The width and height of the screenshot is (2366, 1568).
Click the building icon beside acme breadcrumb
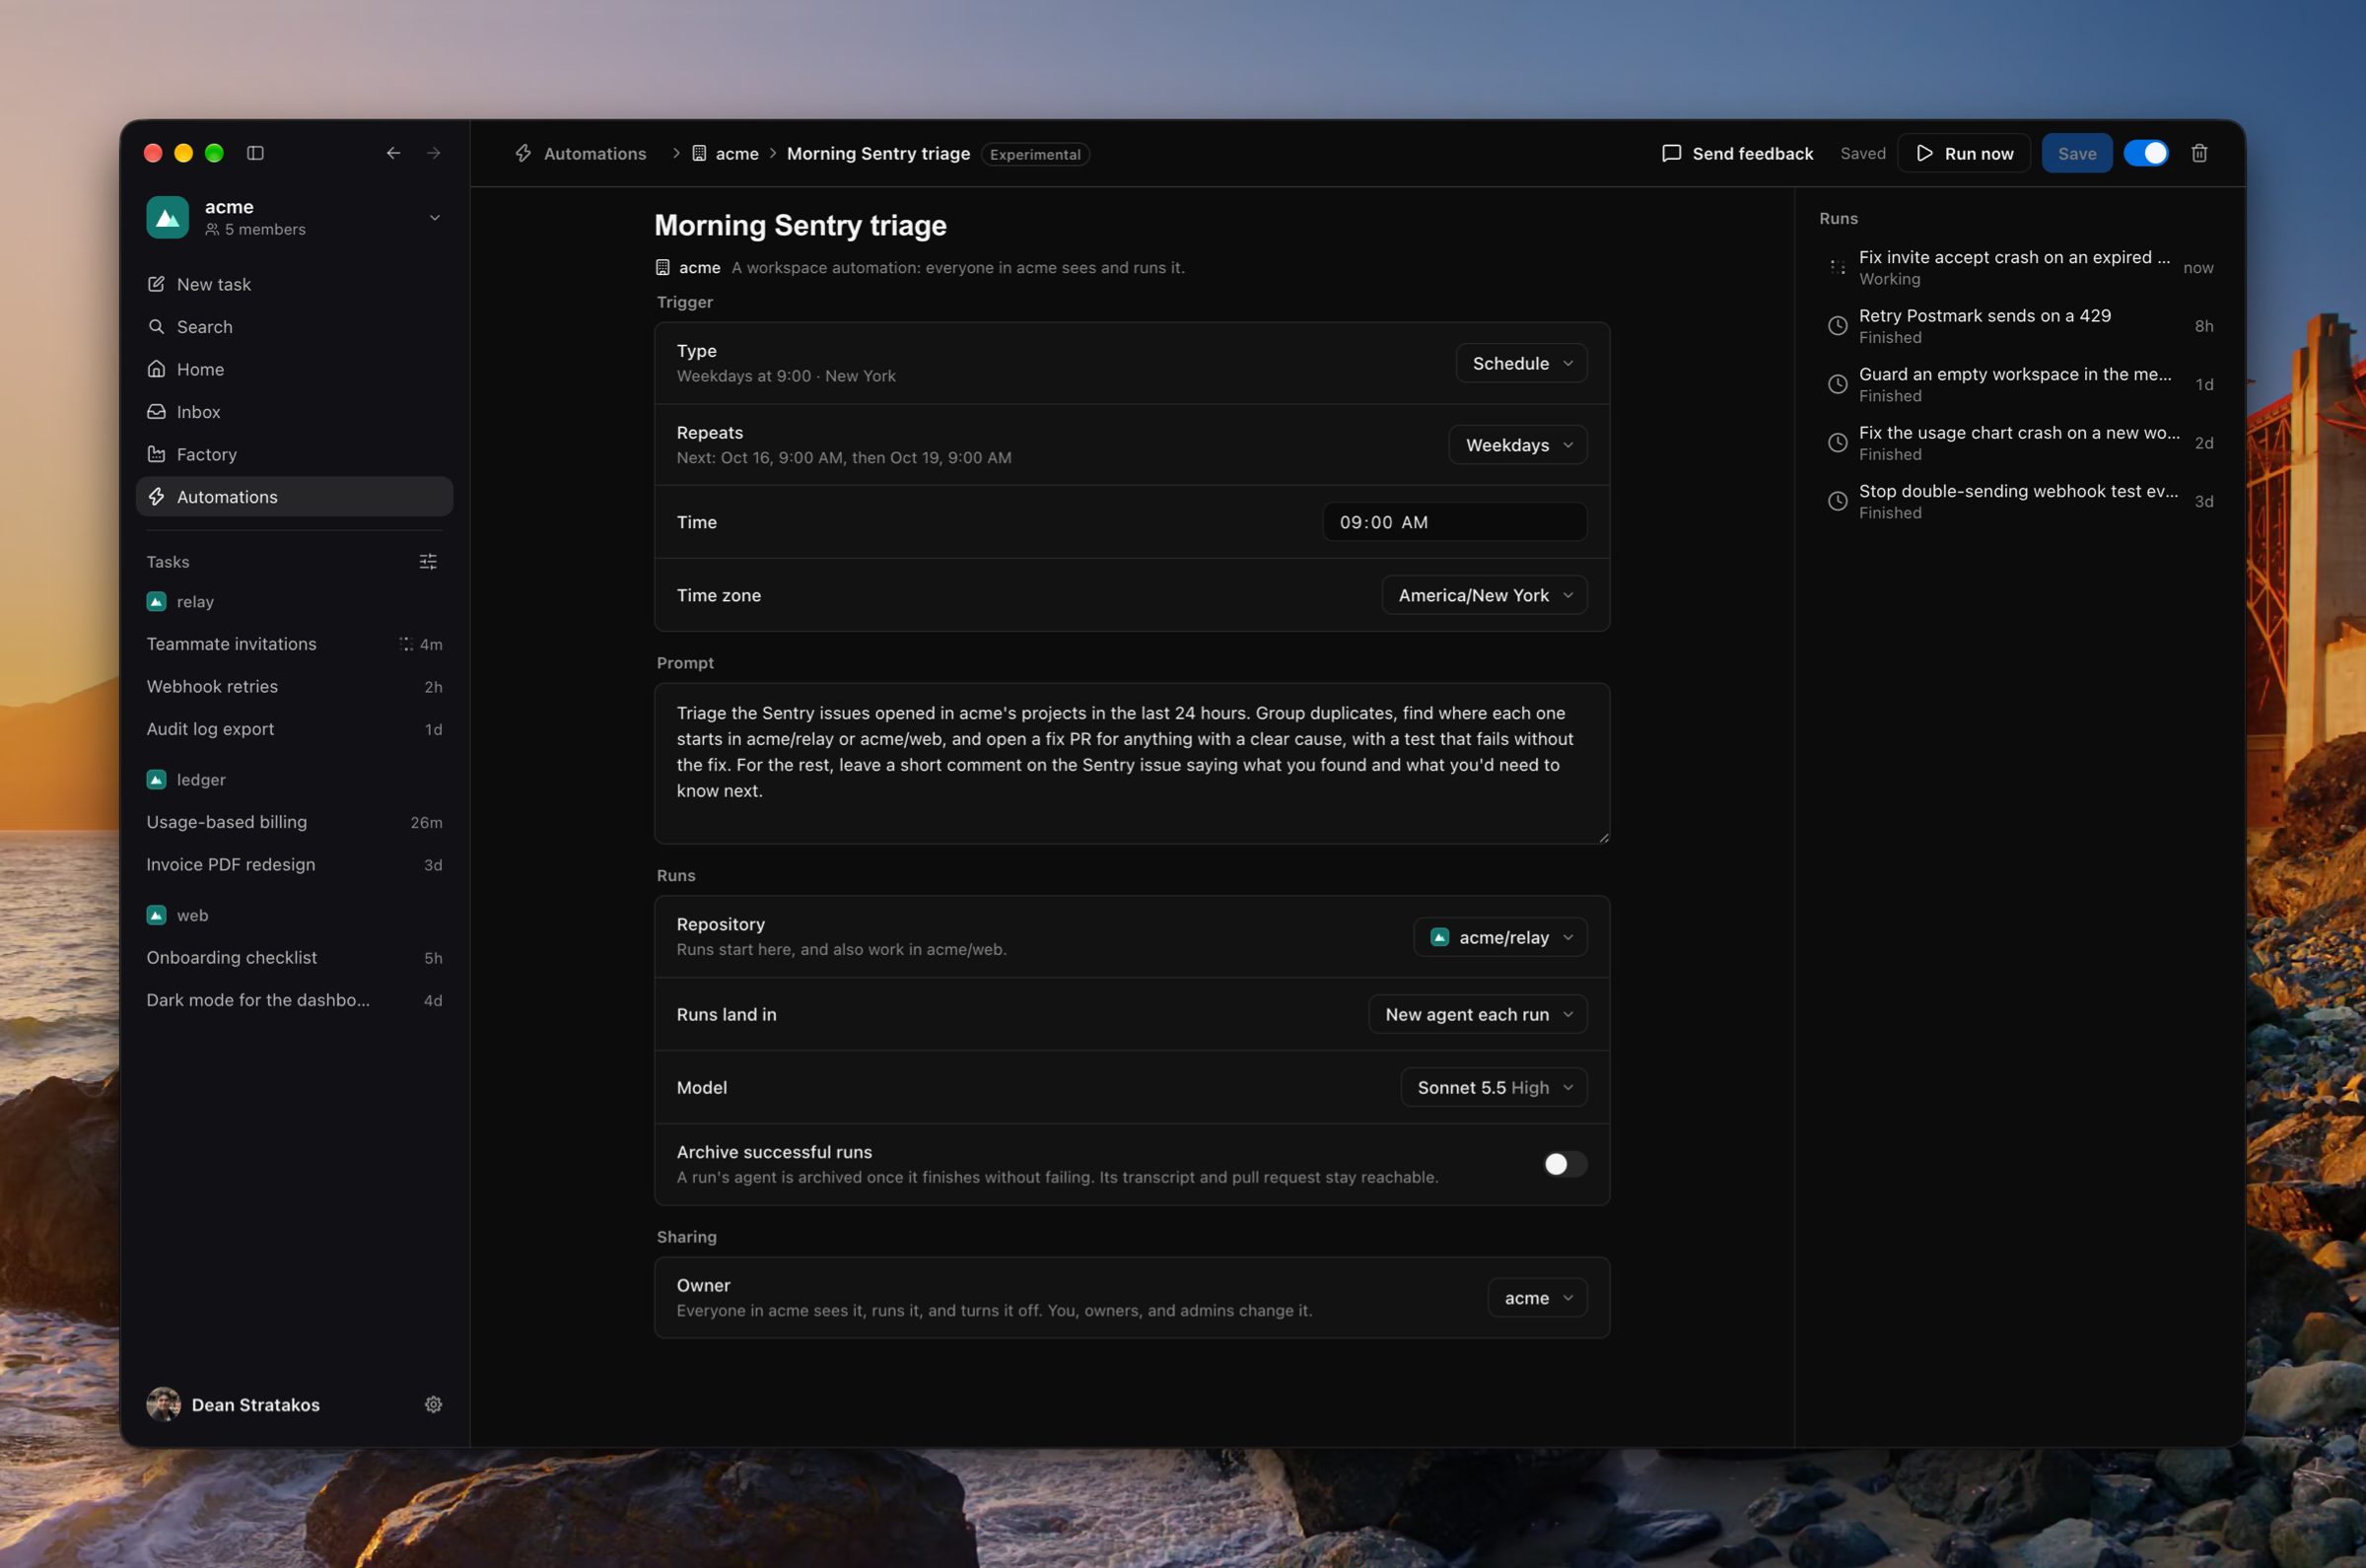(x=700, y=153)
